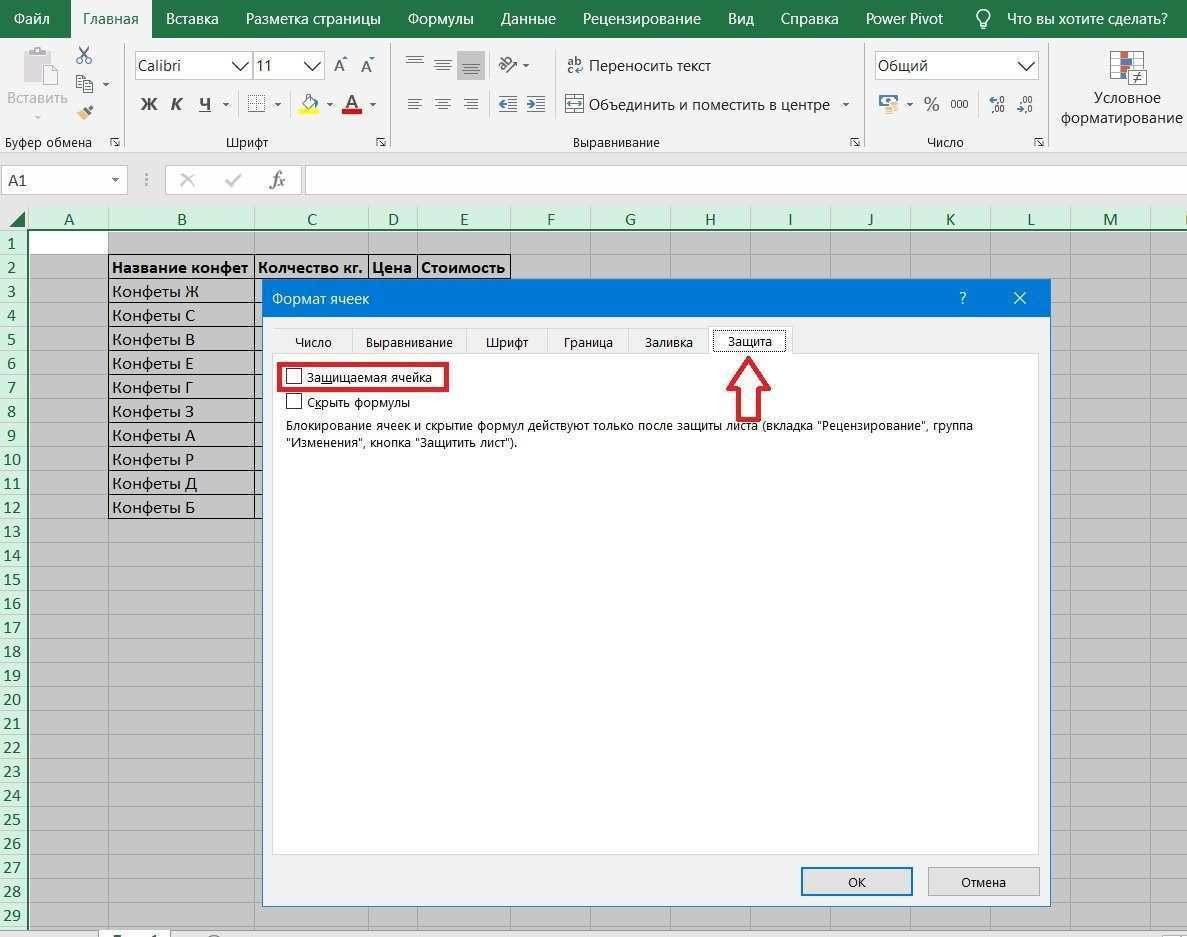Apply italic formatting with the К icon

(177, 103)
